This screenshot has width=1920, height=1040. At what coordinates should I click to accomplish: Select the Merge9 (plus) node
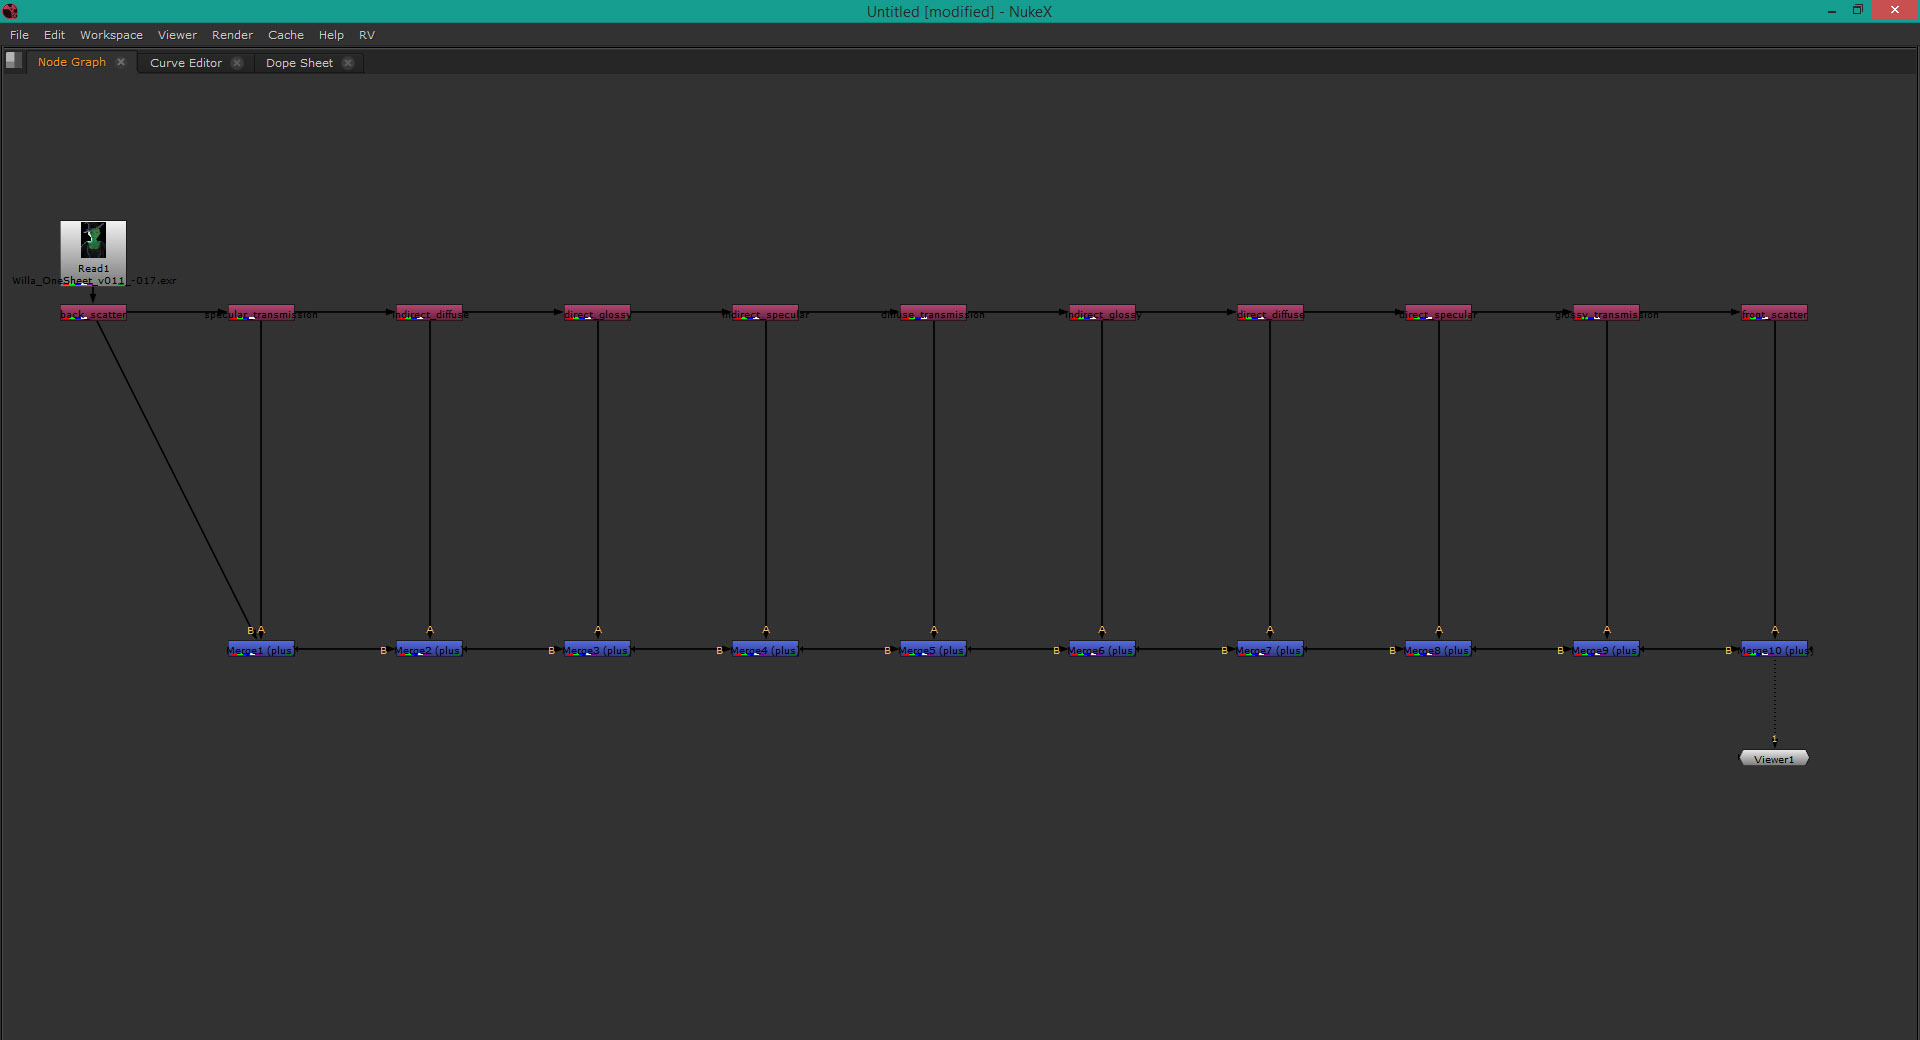[1606, 649]
